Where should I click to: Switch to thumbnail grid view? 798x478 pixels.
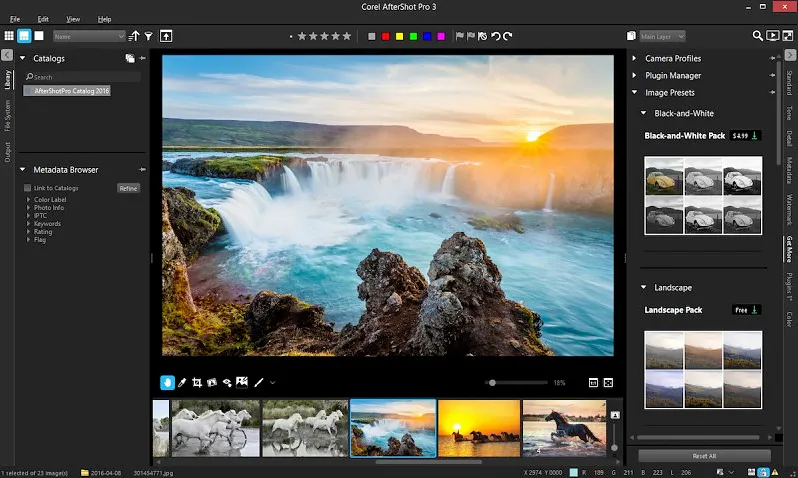(x=9, y=36)
